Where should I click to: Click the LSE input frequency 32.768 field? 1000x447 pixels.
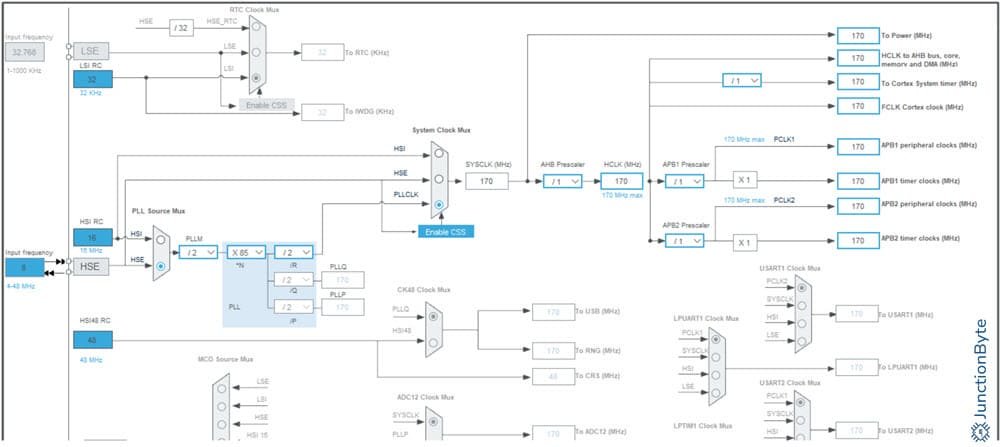click(x=25, y=53)
